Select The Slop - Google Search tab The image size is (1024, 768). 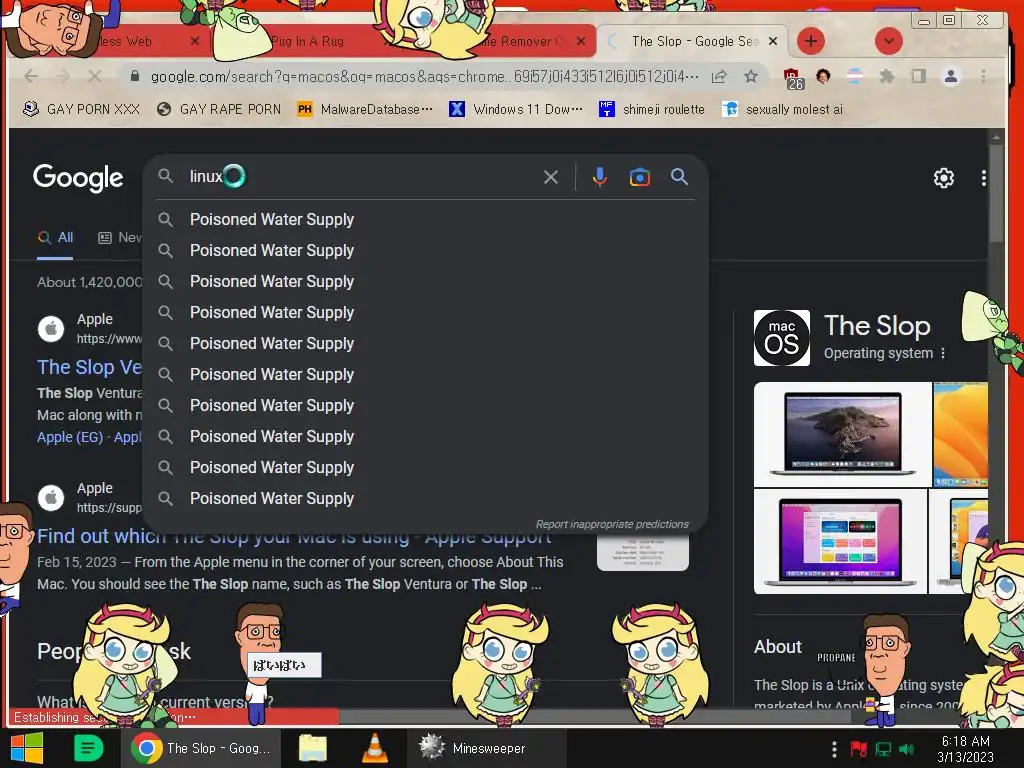tap(692, 41)
